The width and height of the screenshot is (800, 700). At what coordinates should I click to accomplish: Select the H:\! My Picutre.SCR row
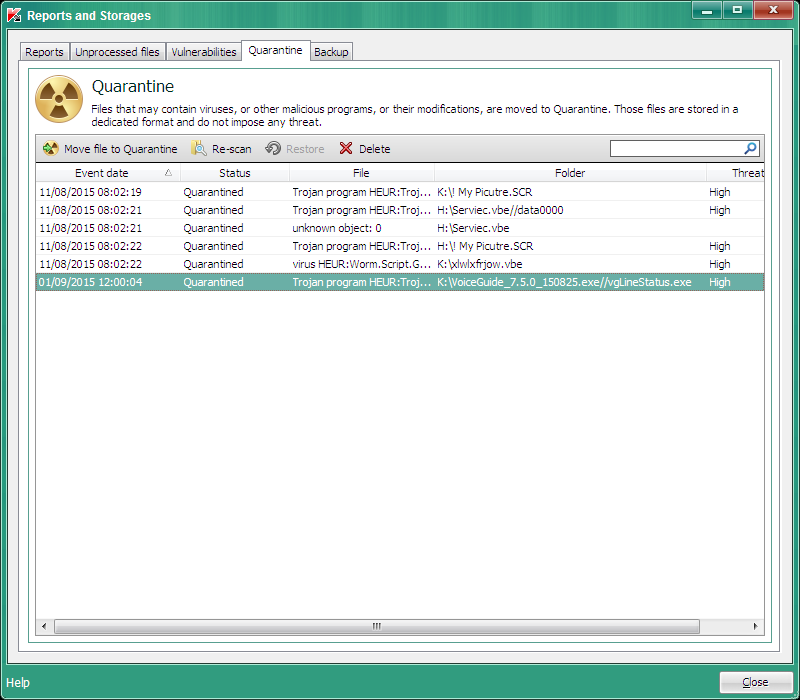pos(400,246)
